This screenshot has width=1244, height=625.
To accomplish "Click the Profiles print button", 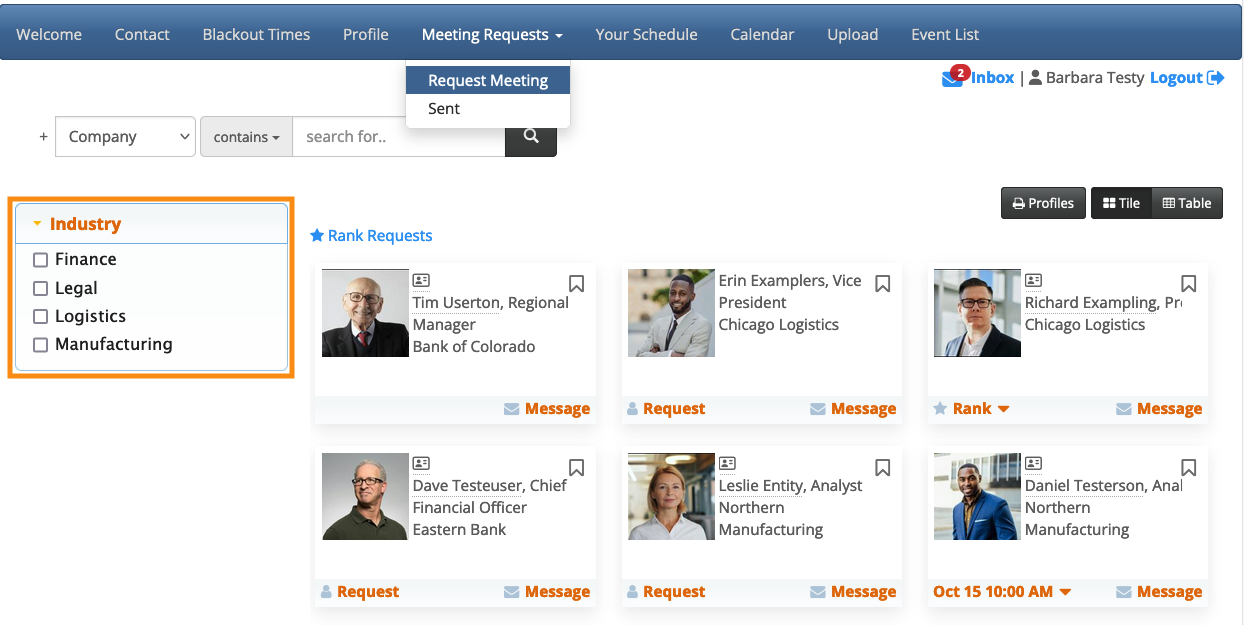I will click(x=1043, y=203).
